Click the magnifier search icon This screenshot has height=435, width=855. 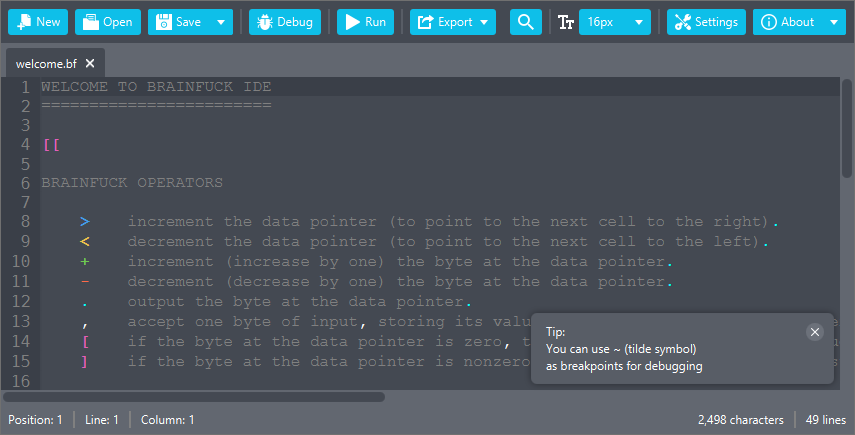click(526, 22)
